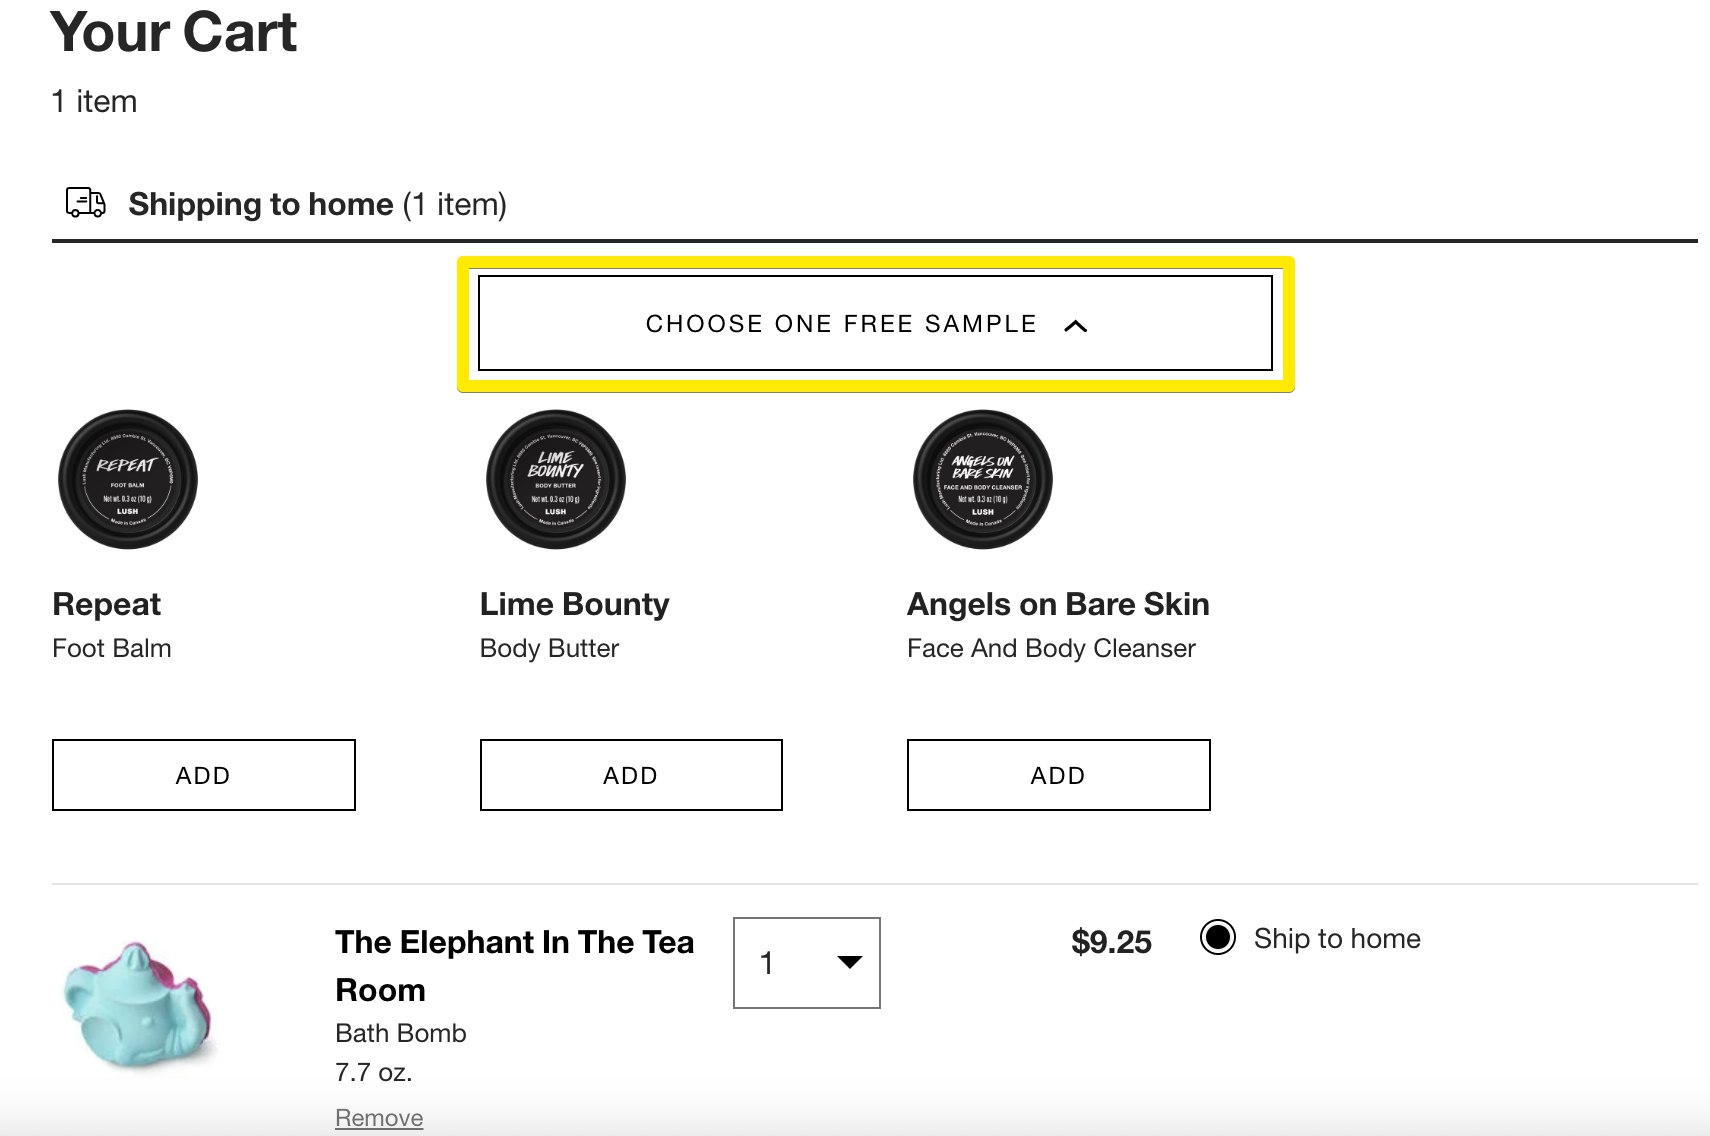The height and width of the screenshot is (1136, 1710).
Task: Click the Ship to home label
Action: click(x=1337, y=938)
